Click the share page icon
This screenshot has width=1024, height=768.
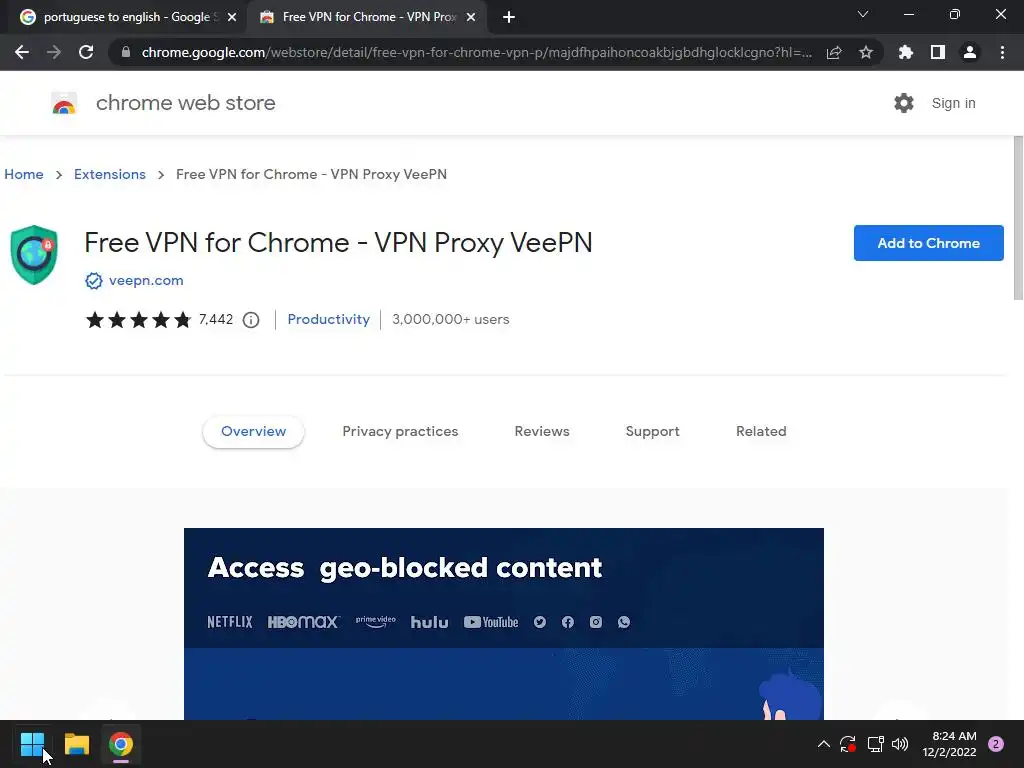tap(834, 53)
